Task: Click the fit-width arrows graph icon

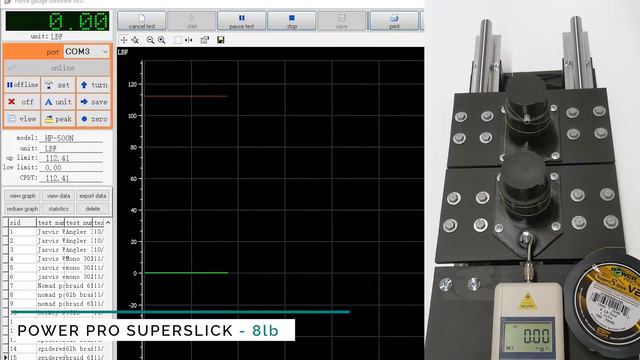Action: (x=189, y=40)
